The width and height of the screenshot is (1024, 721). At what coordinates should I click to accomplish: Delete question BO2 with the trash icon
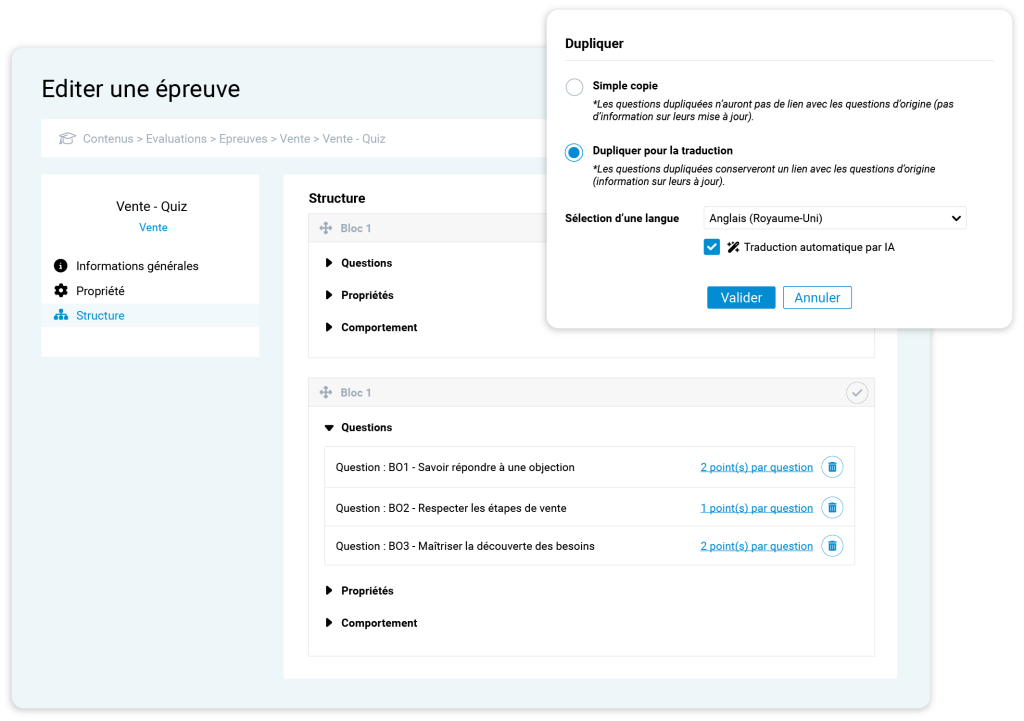click(832, 507)
